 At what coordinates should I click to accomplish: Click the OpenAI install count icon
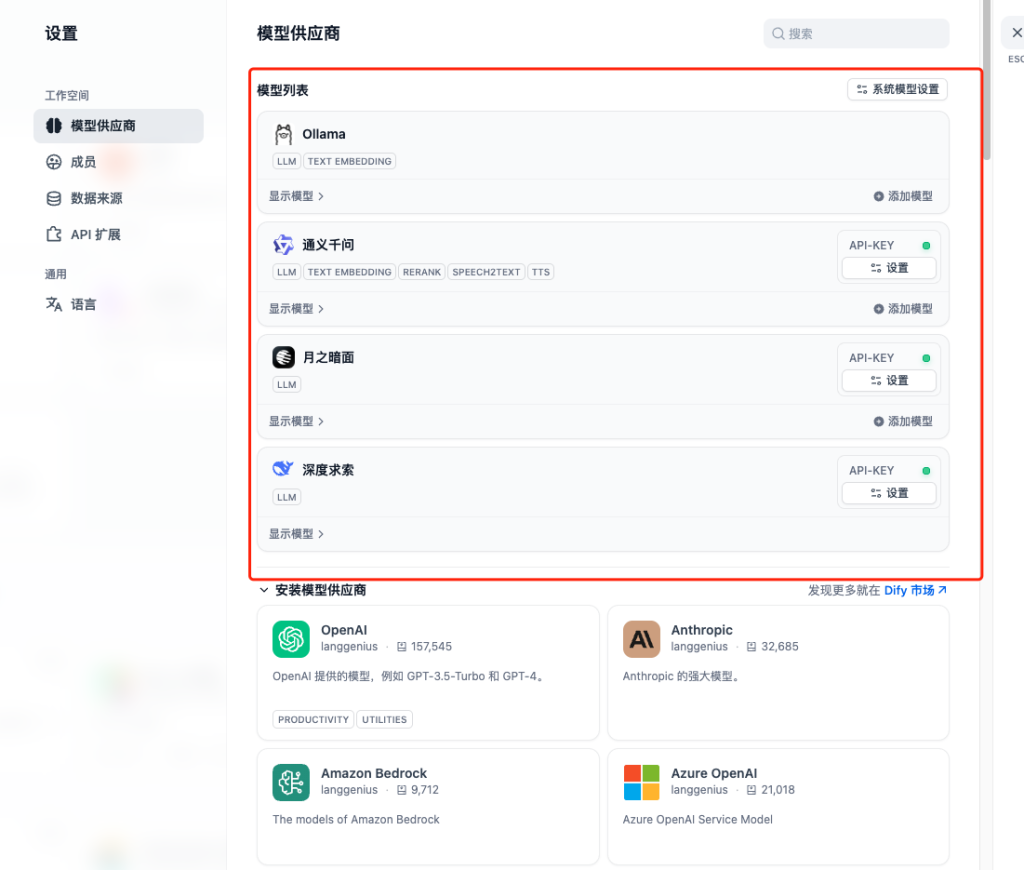pos(402,647)
